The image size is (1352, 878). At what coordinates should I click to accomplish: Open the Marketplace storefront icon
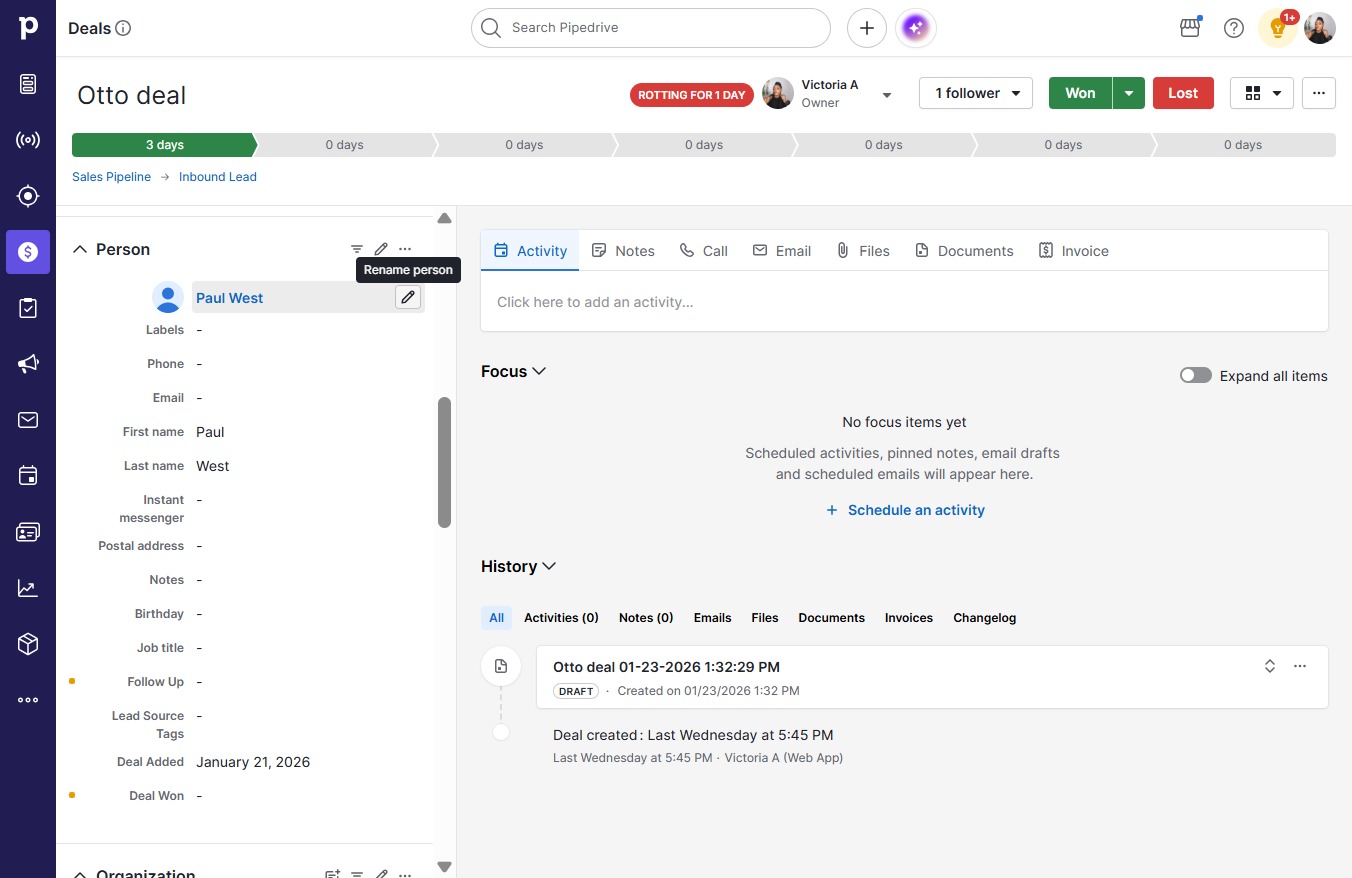pyautogui.click(x=1190, y=28)
